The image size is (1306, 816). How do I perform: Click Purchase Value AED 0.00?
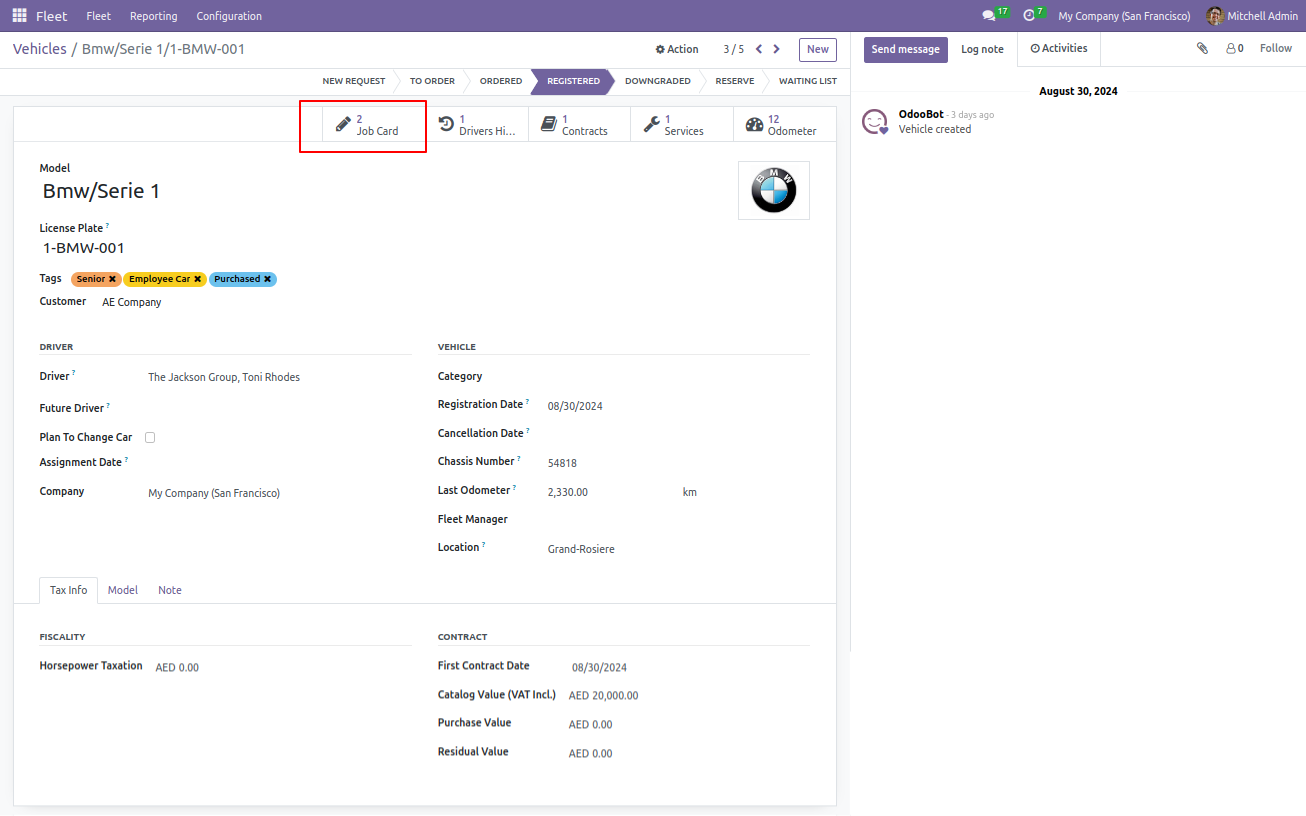[590, 724]
